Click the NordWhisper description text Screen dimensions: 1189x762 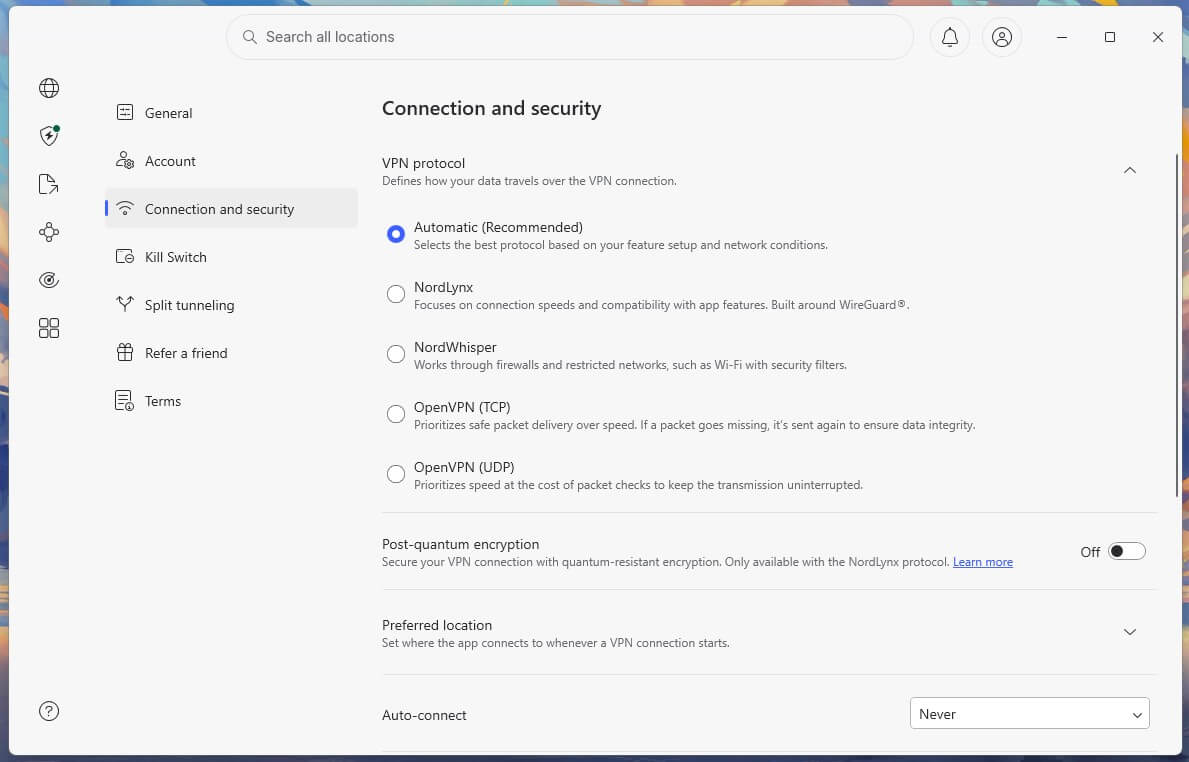(630, 365)
